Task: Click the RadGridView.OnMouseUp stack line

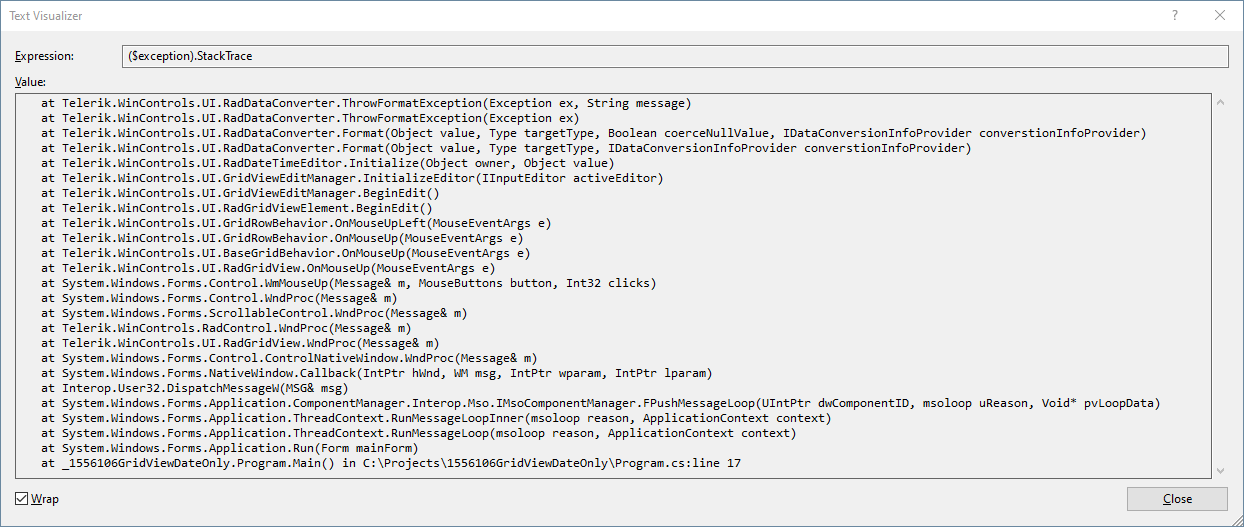Action: click(x=268, y=268)
